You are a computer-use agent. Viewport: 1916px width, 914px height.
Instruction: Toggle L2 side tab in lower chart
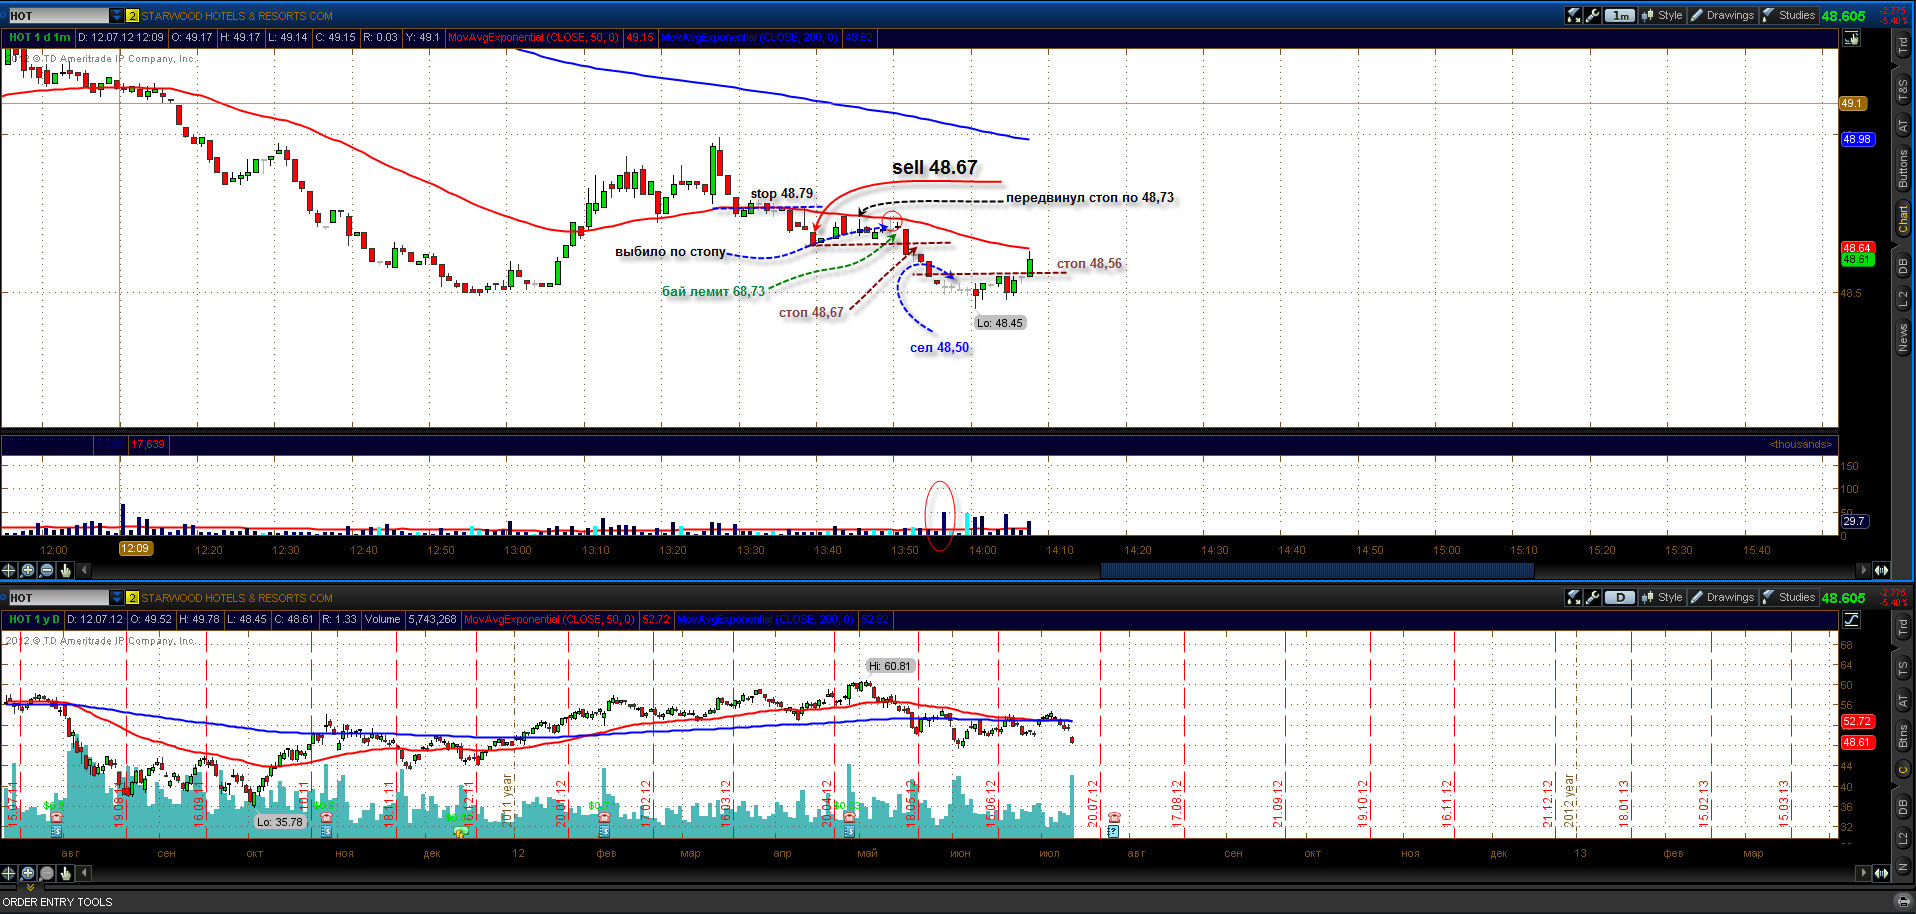(x=1903, y=837)
